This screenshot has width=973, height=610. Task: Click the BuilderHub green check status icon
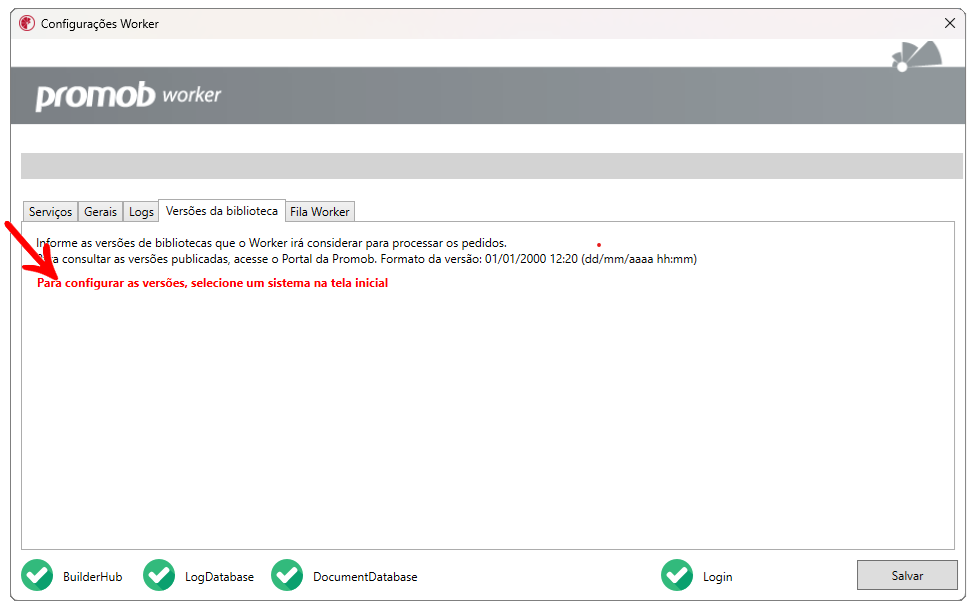37,575
